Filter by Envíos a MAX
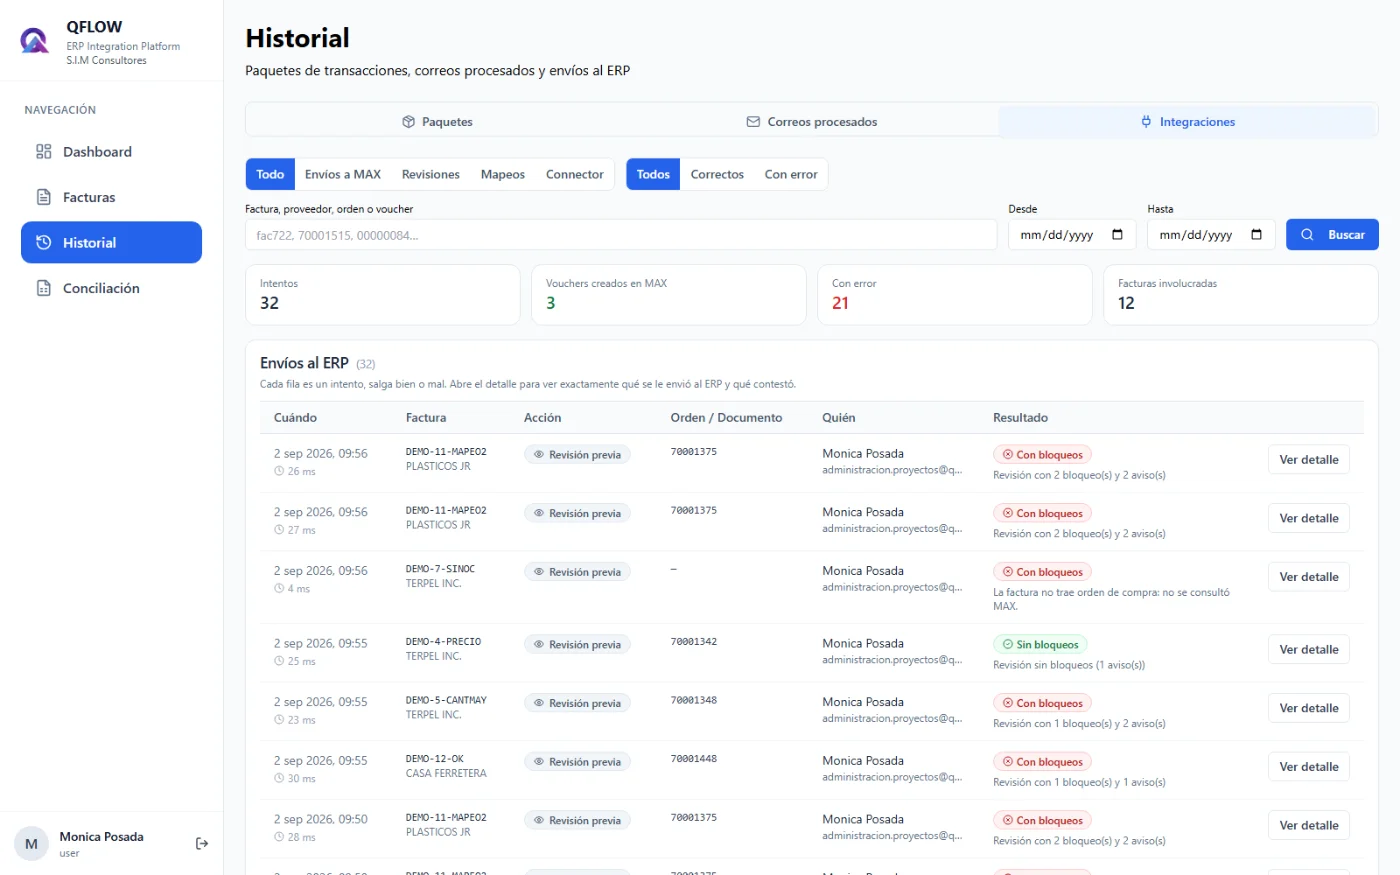Screen dimensions: 1400x875 click(343, 174)
